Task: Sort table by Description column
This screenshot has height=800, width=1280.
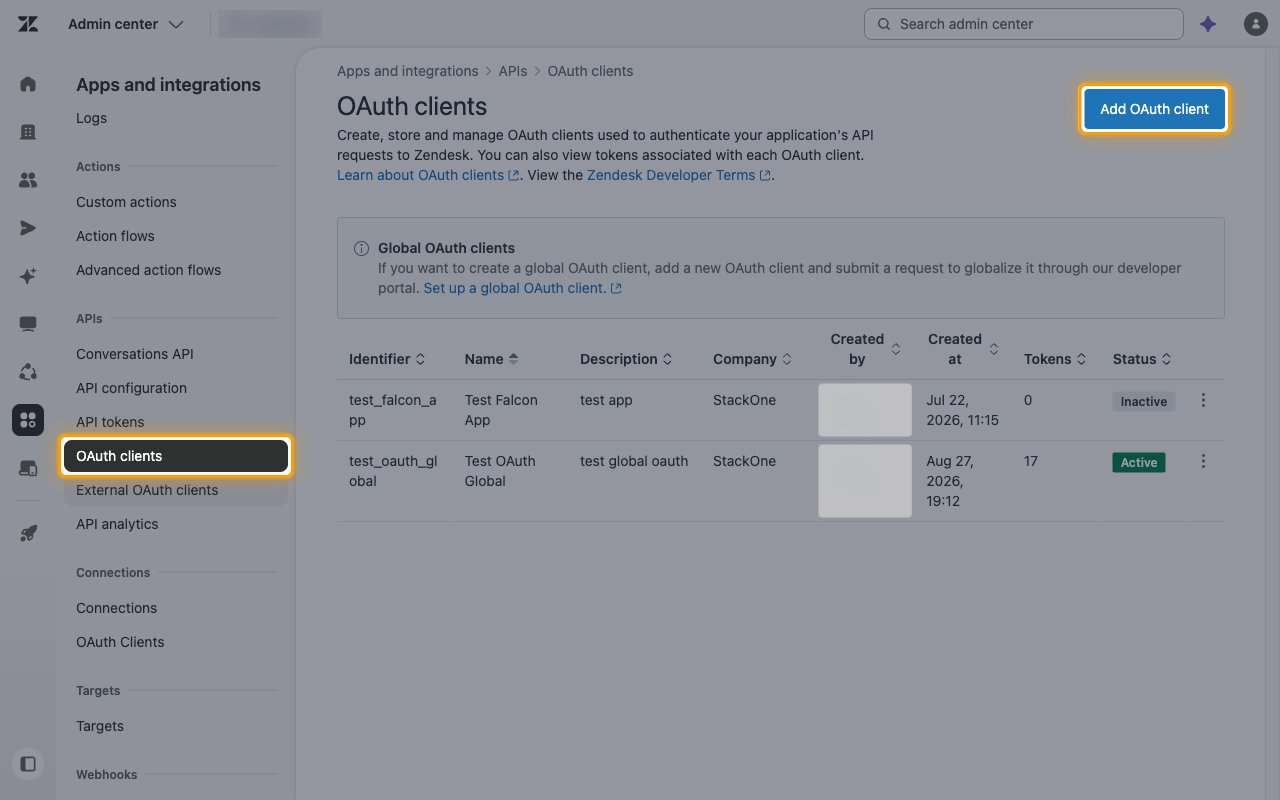Action: 626,359
